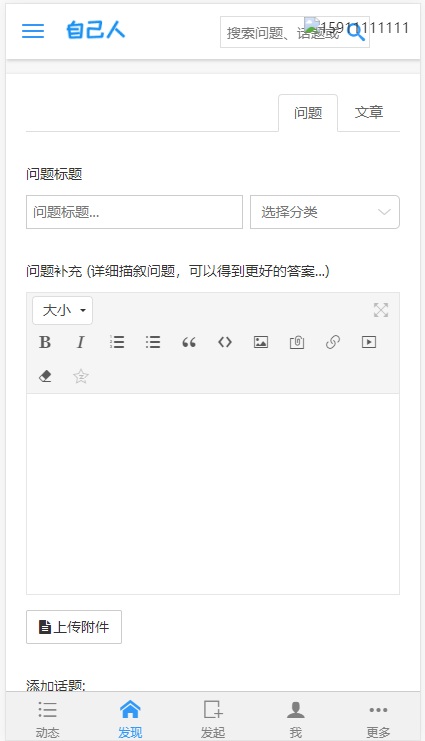
Task: Insert a video
Action: click(x=369, y=342)
